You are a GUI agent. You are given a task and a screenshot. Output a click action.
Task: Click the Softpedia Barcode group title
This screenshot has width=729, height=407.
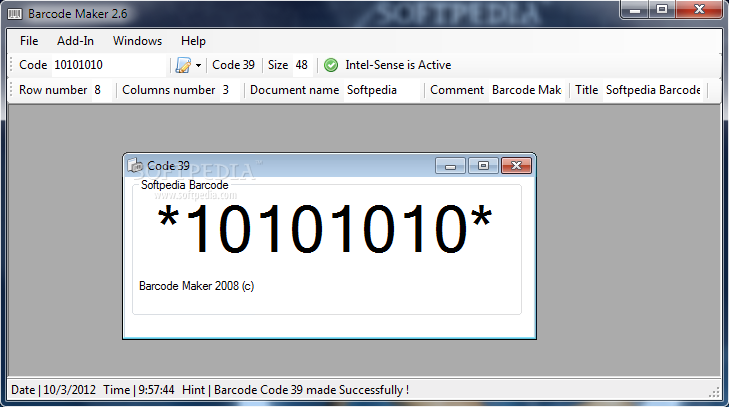[185, 185]
